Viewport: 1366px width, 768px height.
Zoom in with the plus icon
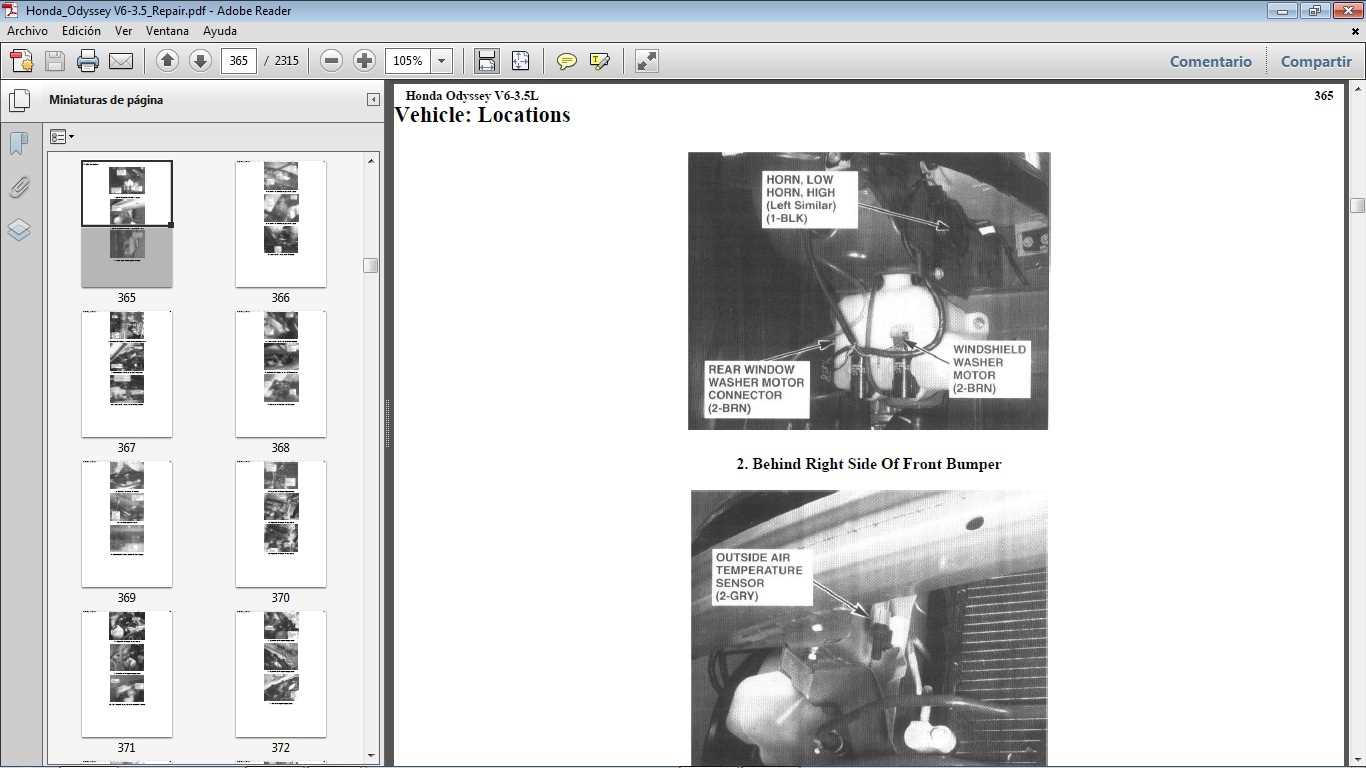365,61
